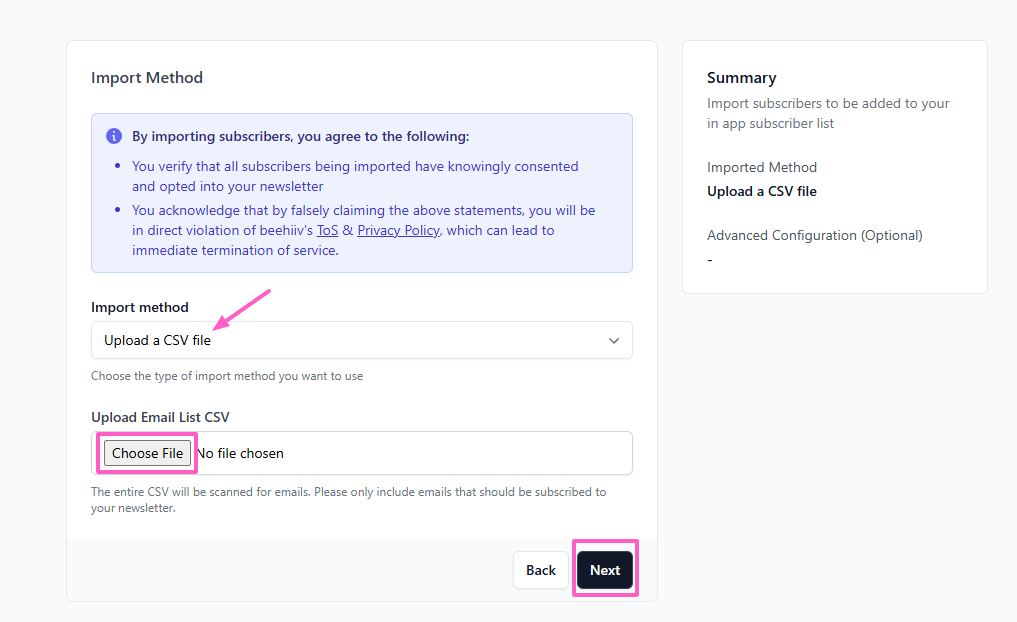Click 'Advanced Configuration (Optional)' in the Summary
1017x622 pixels.
(814, 236)
